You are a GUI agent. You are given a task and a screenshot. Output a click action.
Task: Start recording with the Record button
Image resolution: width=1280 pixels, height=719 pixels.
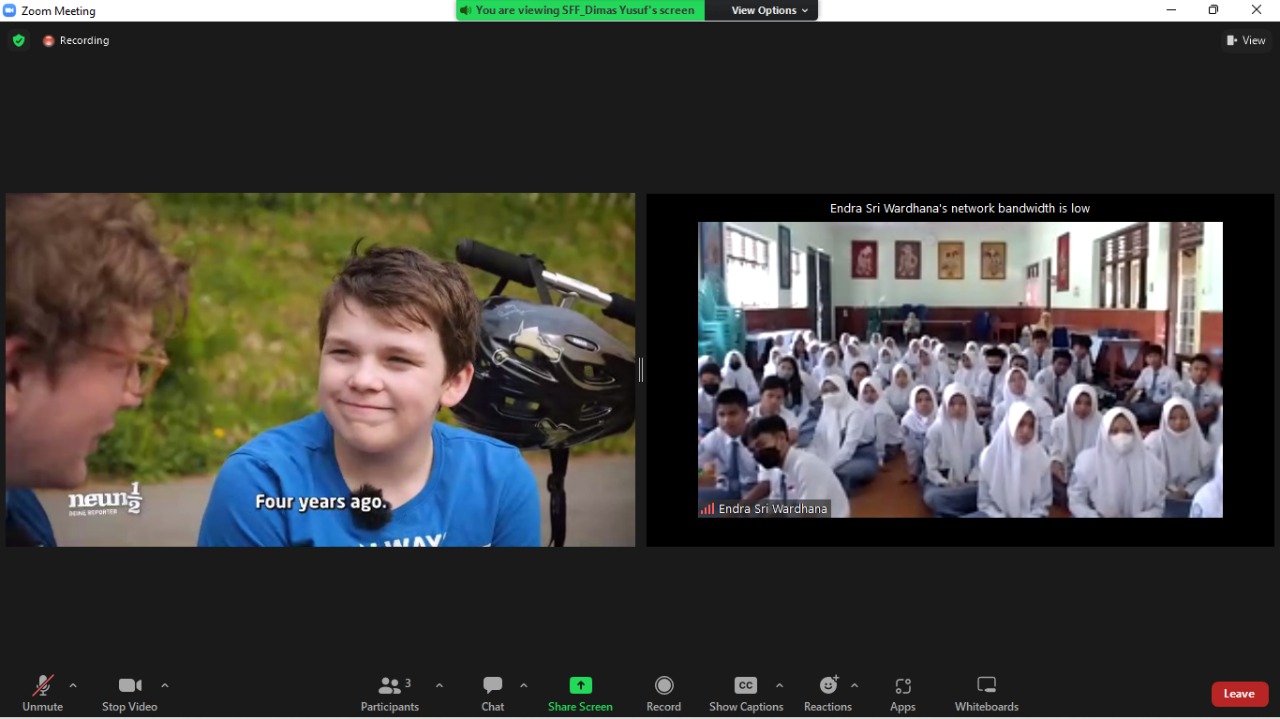pyautogui.click(x=664, y=693)
